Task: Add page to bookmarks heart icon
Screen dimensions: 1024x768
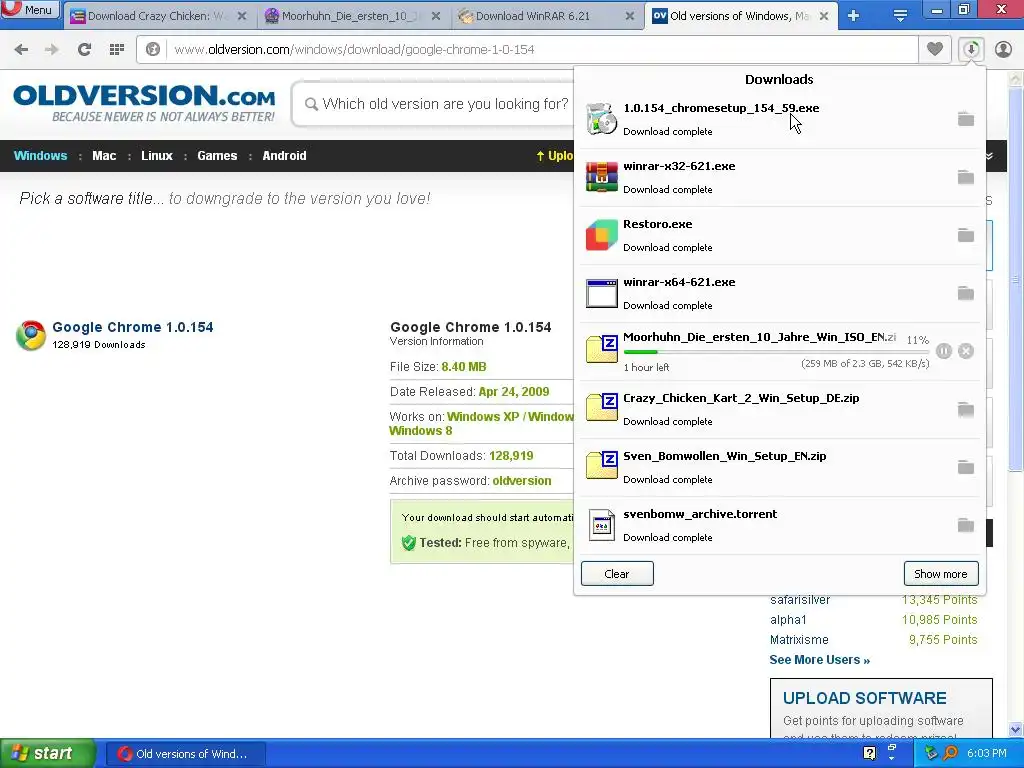Action: pyautogui.click(x=935, y=50)
